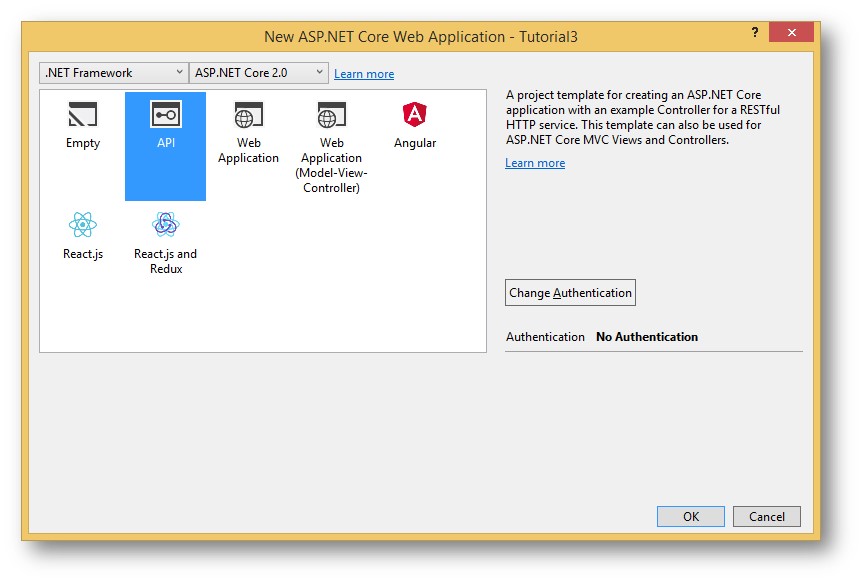Select the Empty project template icon
The image size is (863, 583).
(x=83, y=115)
